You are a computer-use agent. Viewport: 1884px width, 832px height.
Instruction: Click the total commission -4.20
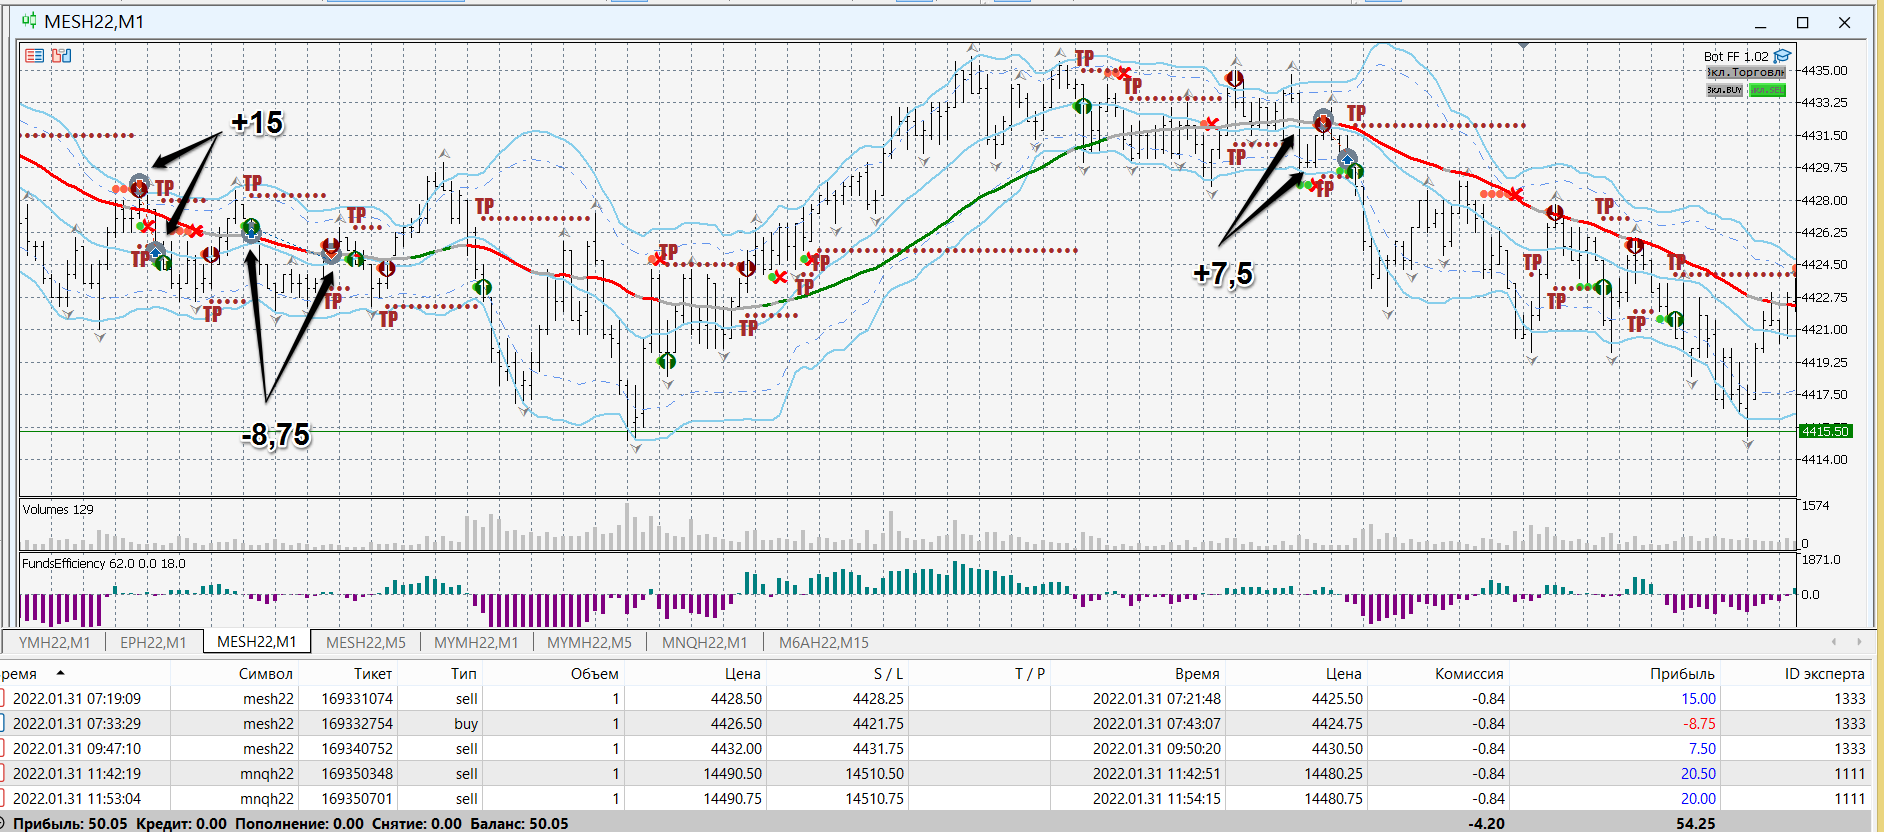tap(1486, 823)
